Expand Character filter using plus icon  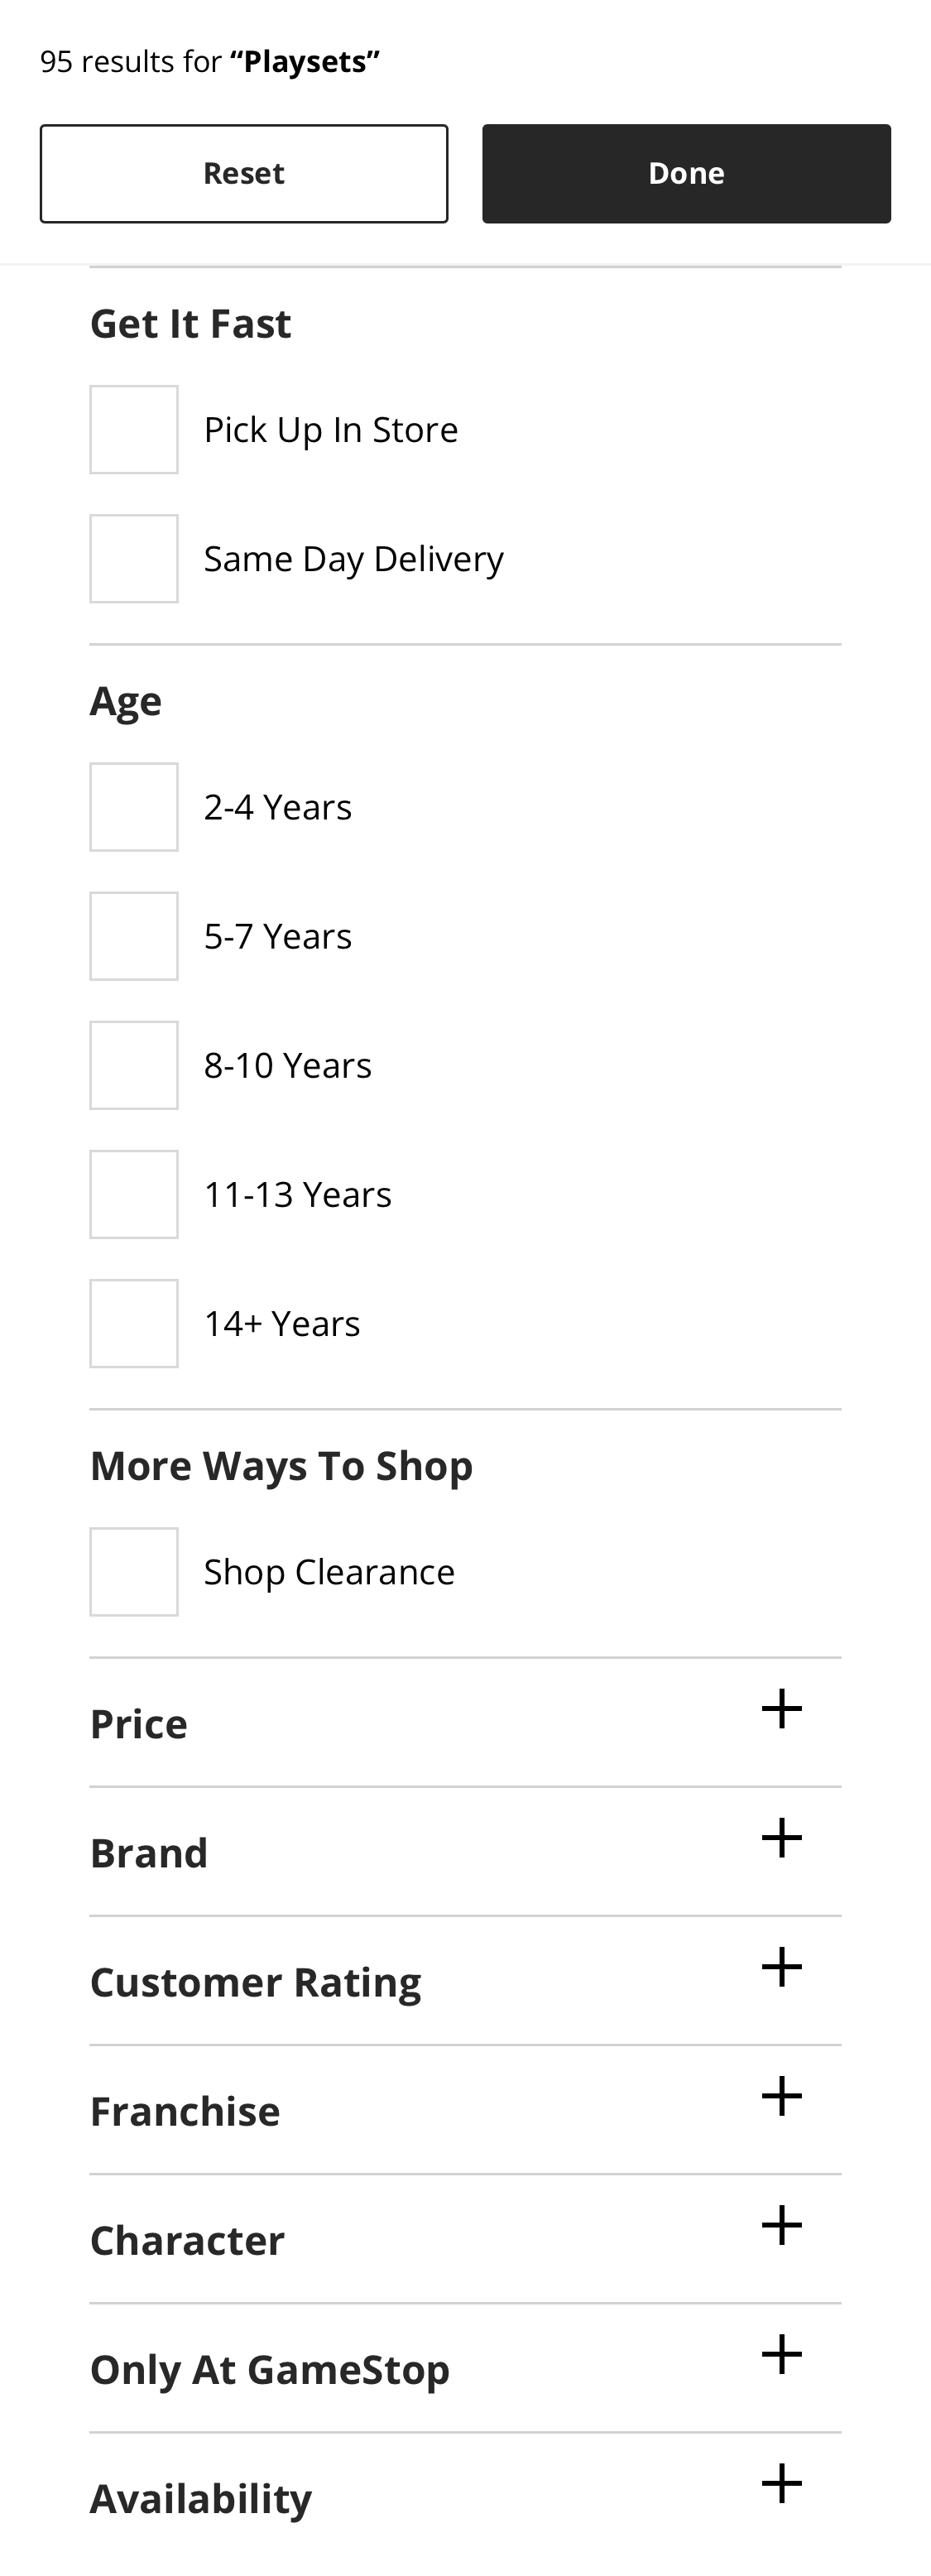(x=781, y=2225)
